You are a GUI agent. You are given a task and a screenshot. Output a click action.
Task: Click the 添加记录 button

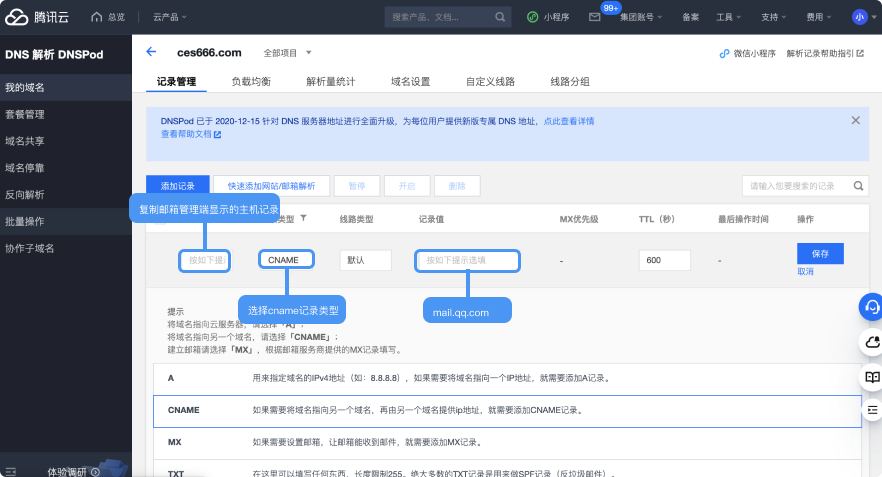[177, 186]
